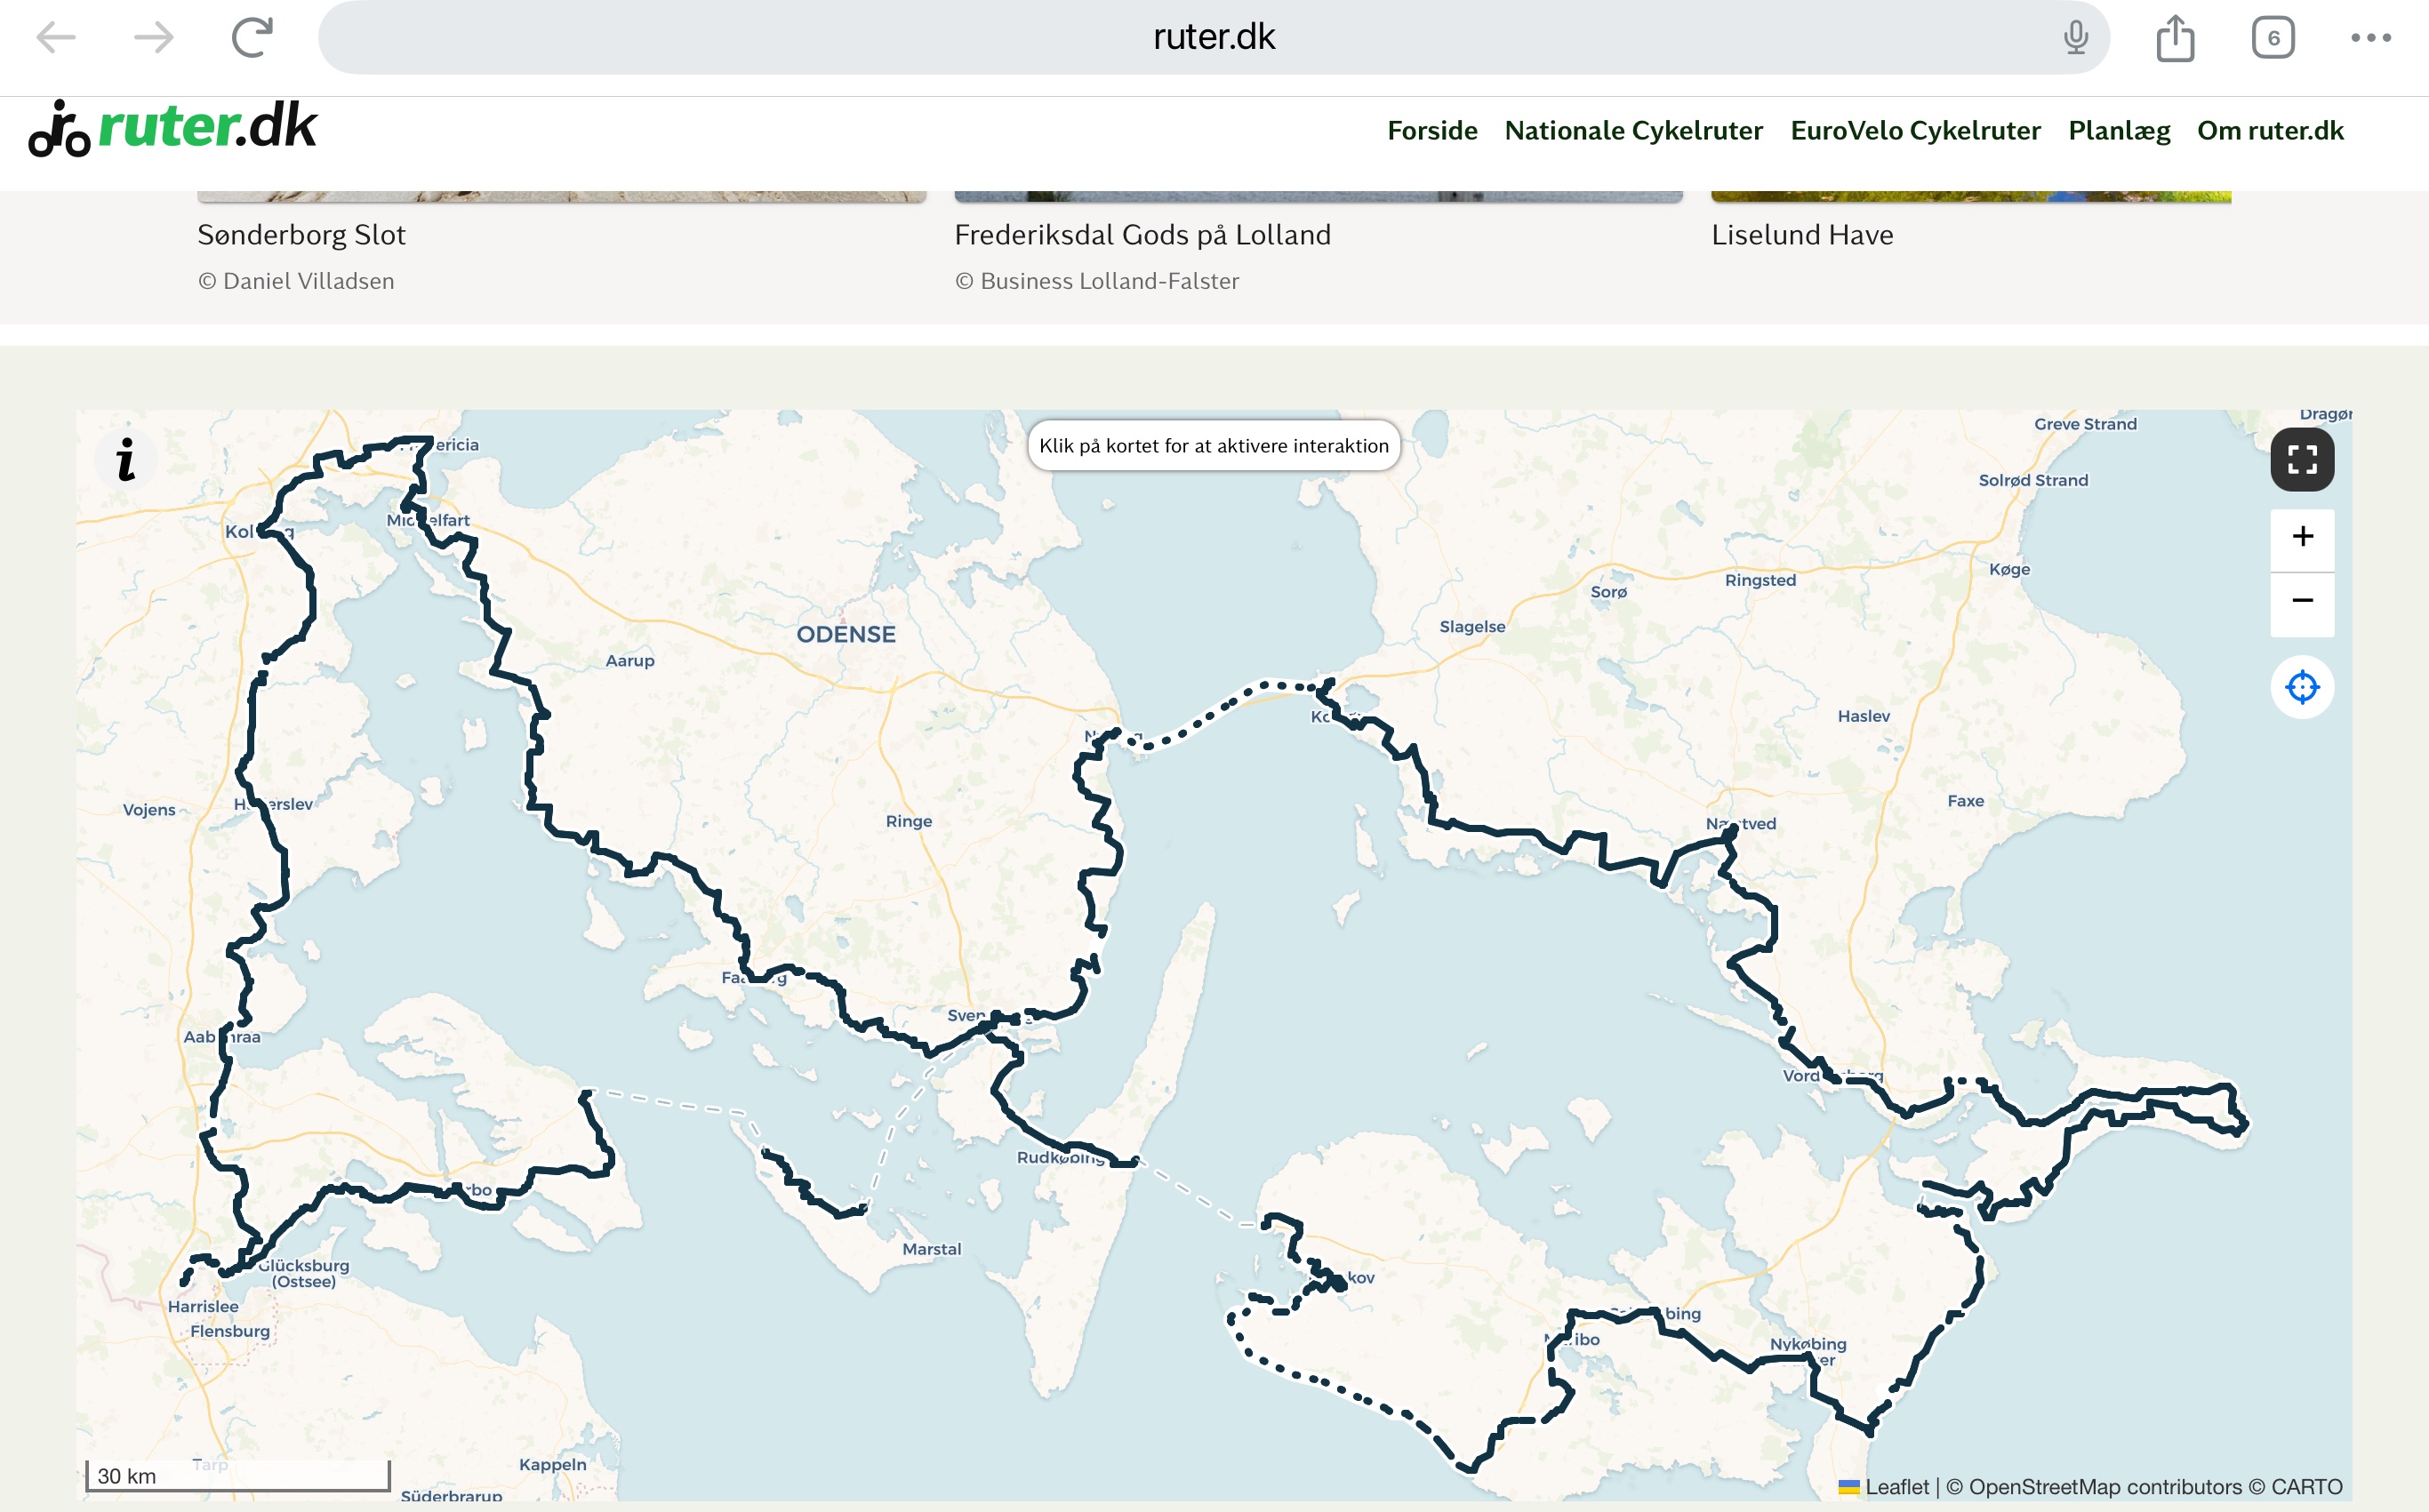Open Nationale Cykelruter menu
Viewport: 2429px width, 1512px height.
tap(1632, 131)
